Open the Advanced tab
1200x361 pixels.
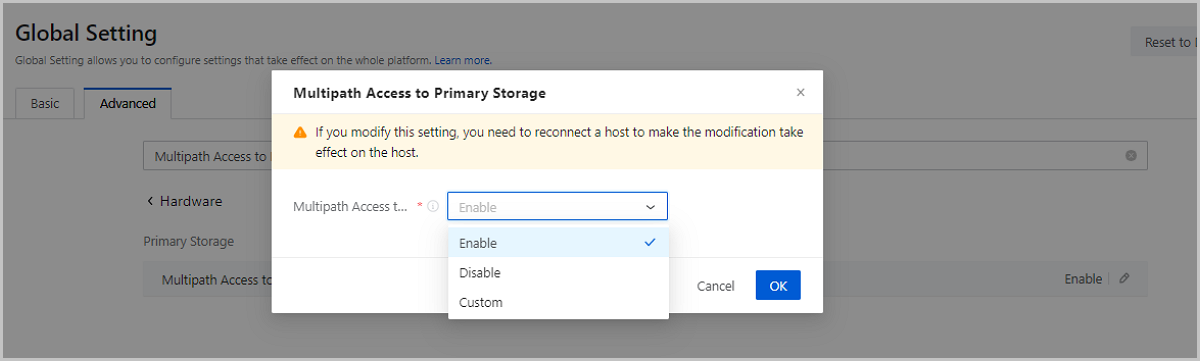[x=128, y=104]
